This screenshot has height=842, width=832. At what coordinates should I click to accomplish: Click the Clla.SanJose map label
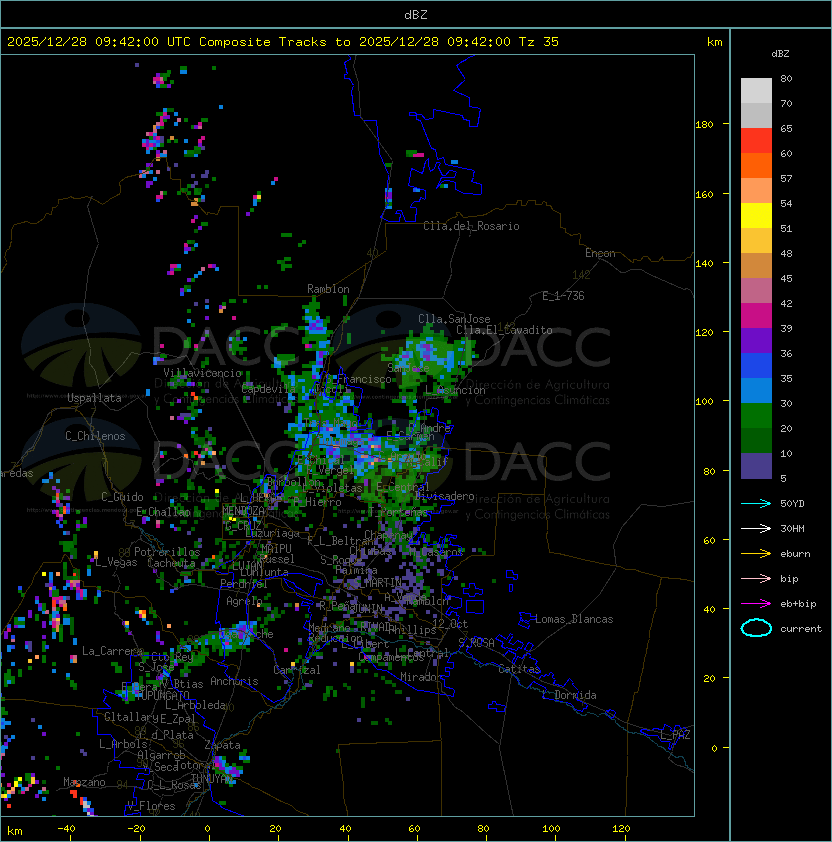click(x=454, y=319)
